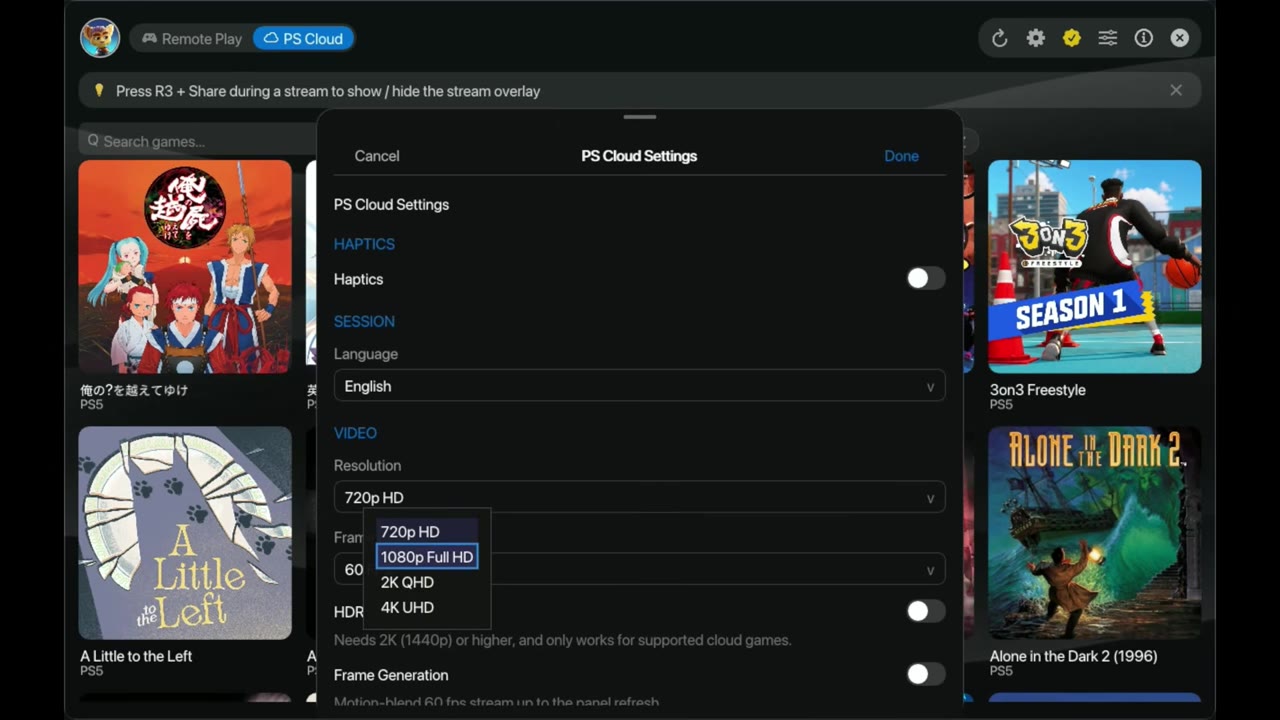Select the 1080p Full HD option

point(427,557)
